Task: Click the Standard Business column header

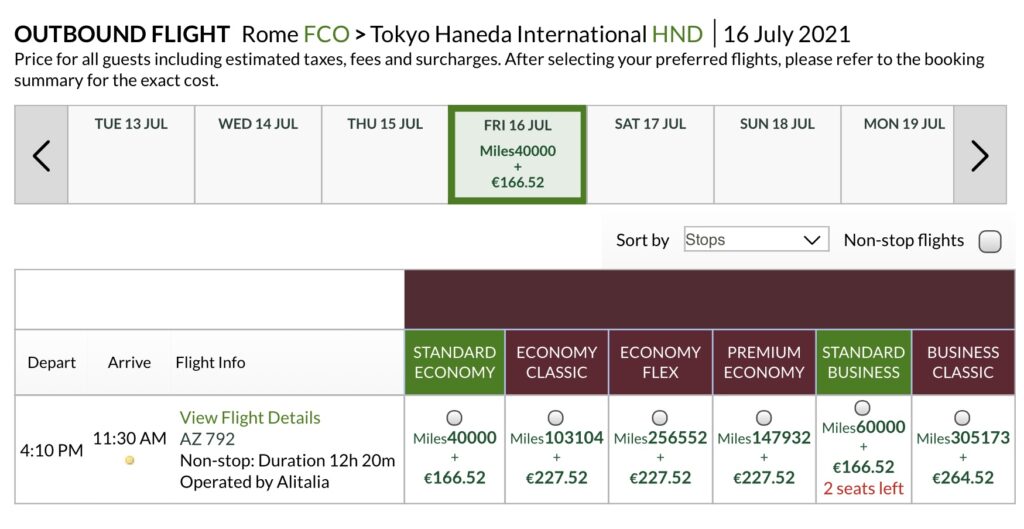Action: 863,362
